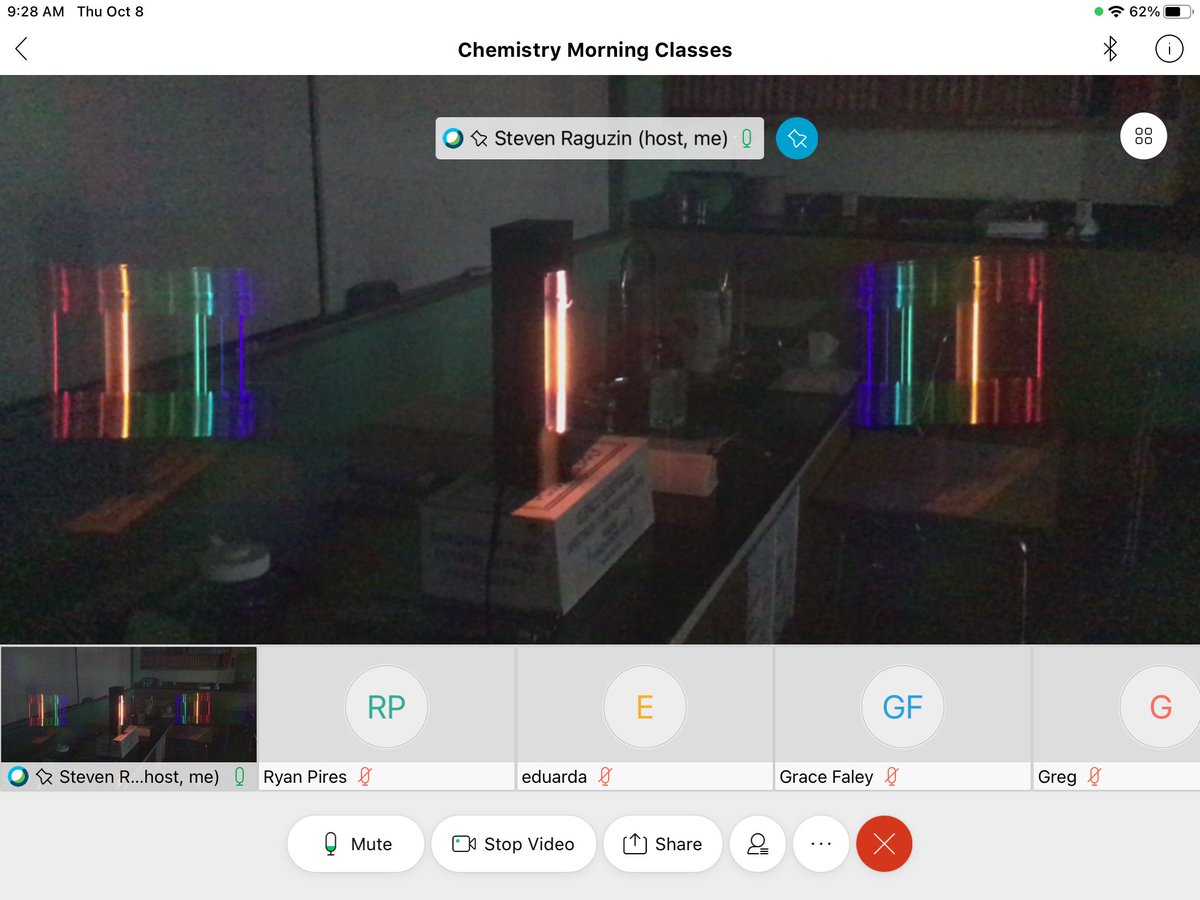The image size is (1200, 900).
Task: Go back using the top-left arrow
Action: pos(21,49)
